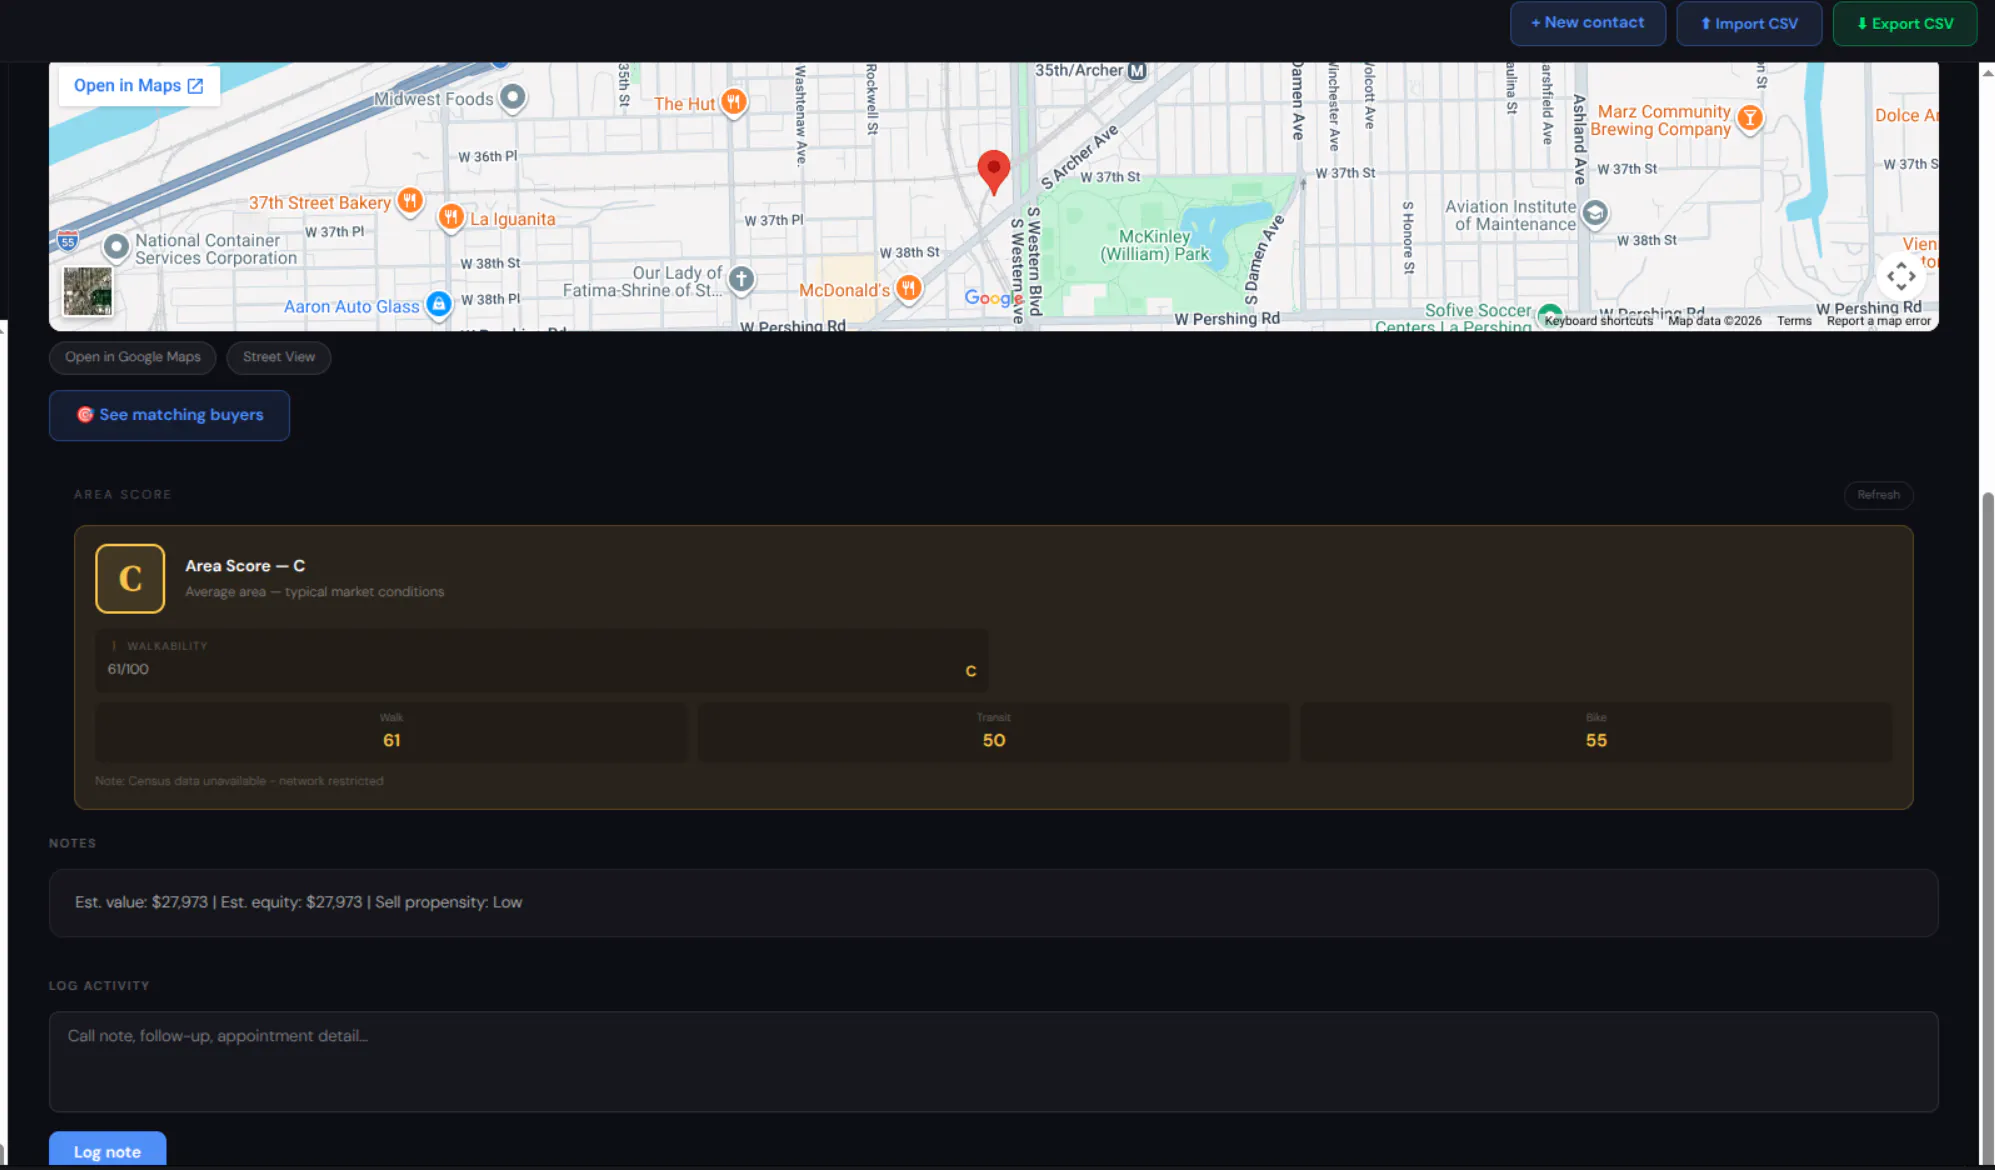Image resolution: width=1995 pixels, height=1170 pixels.
Task: Open map Terms link
Action: tap(1794, 321)
